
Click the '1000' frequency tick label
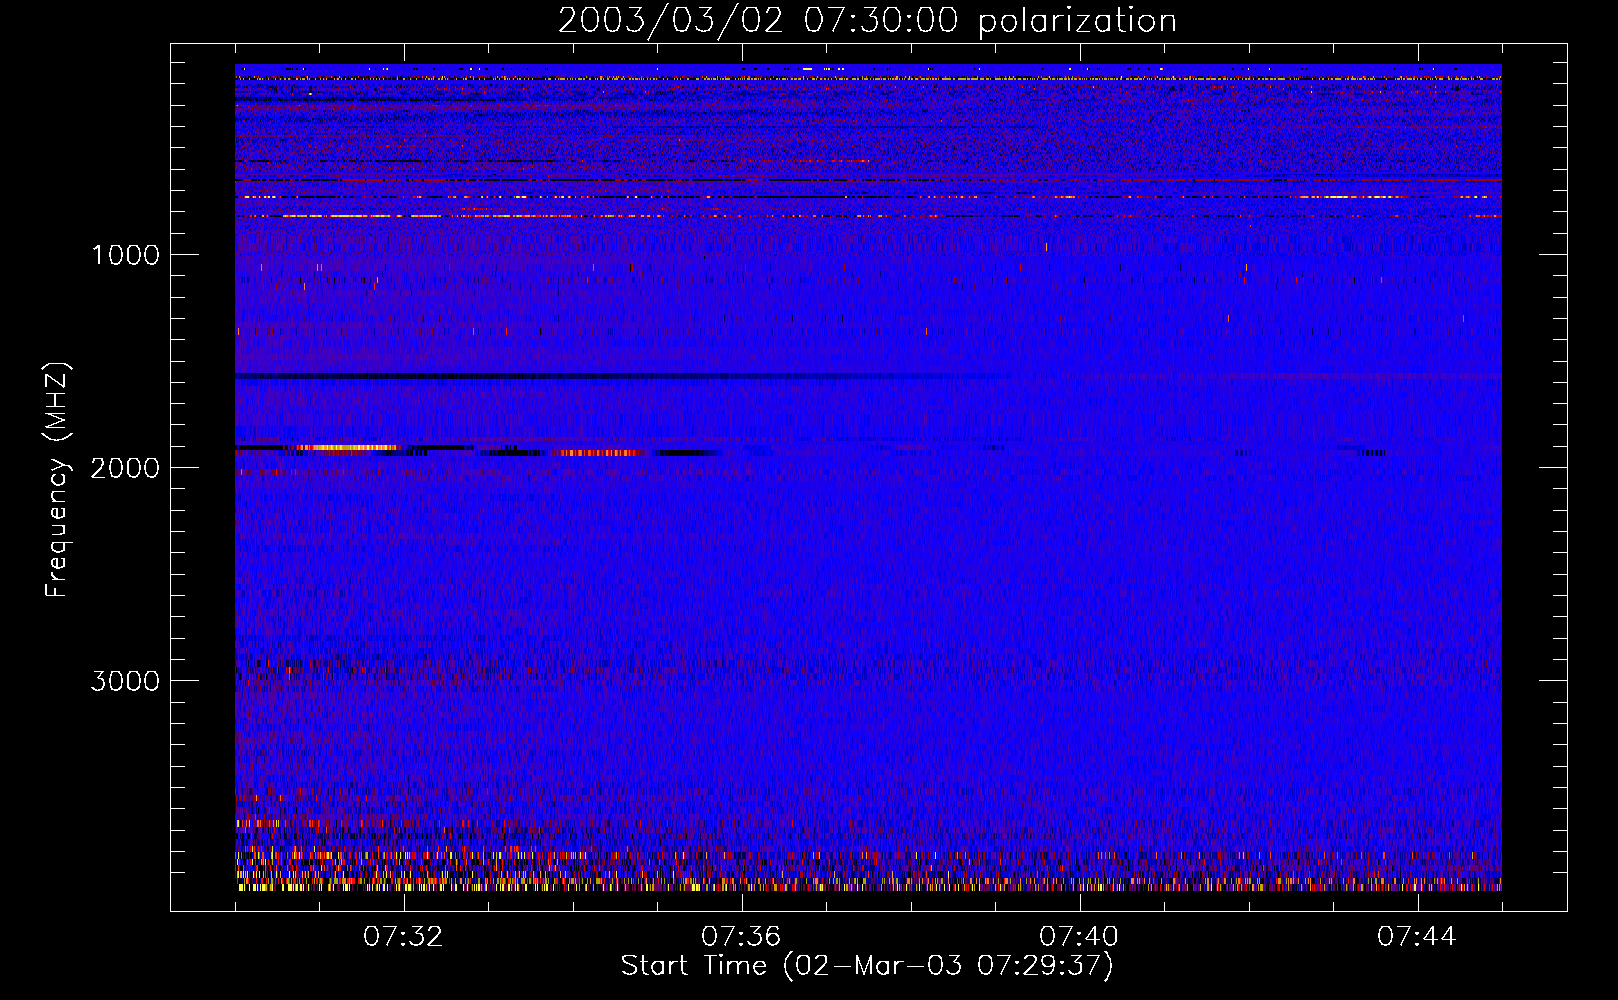click(x=125, y=255)
